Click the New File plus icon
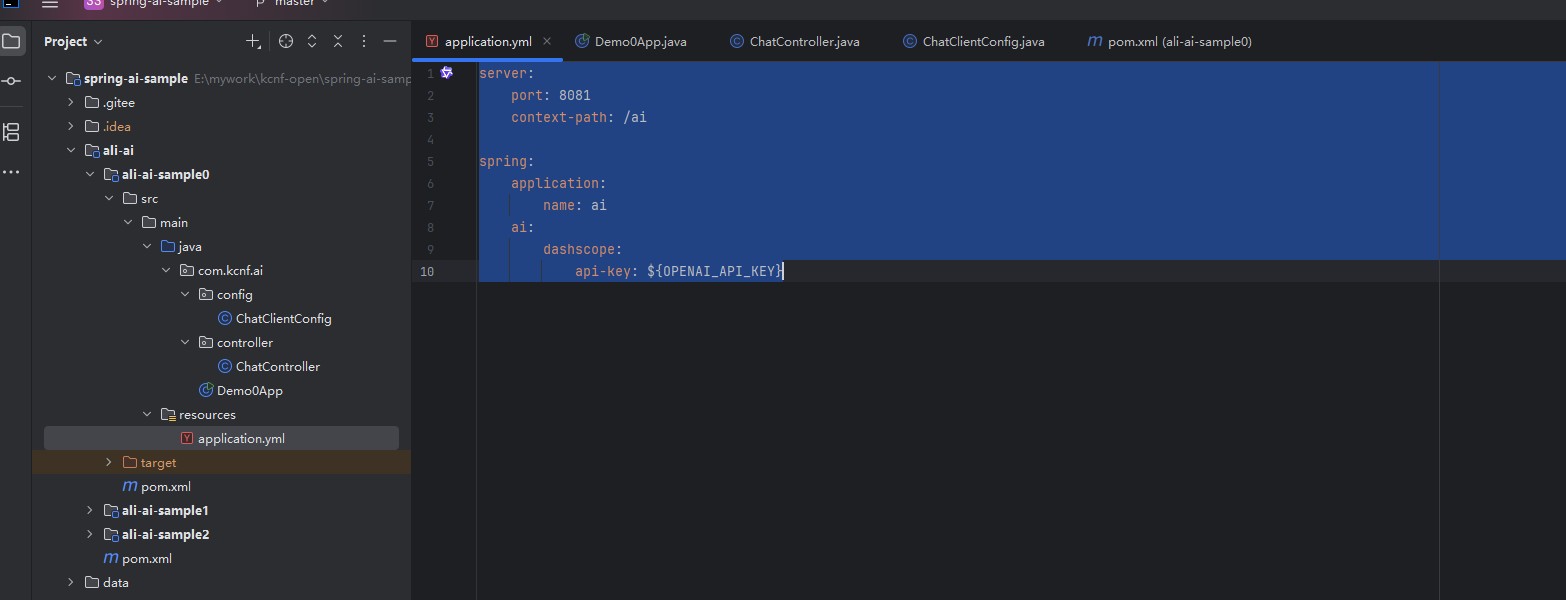The image size is (1566, 600). [x=253, y=41]
